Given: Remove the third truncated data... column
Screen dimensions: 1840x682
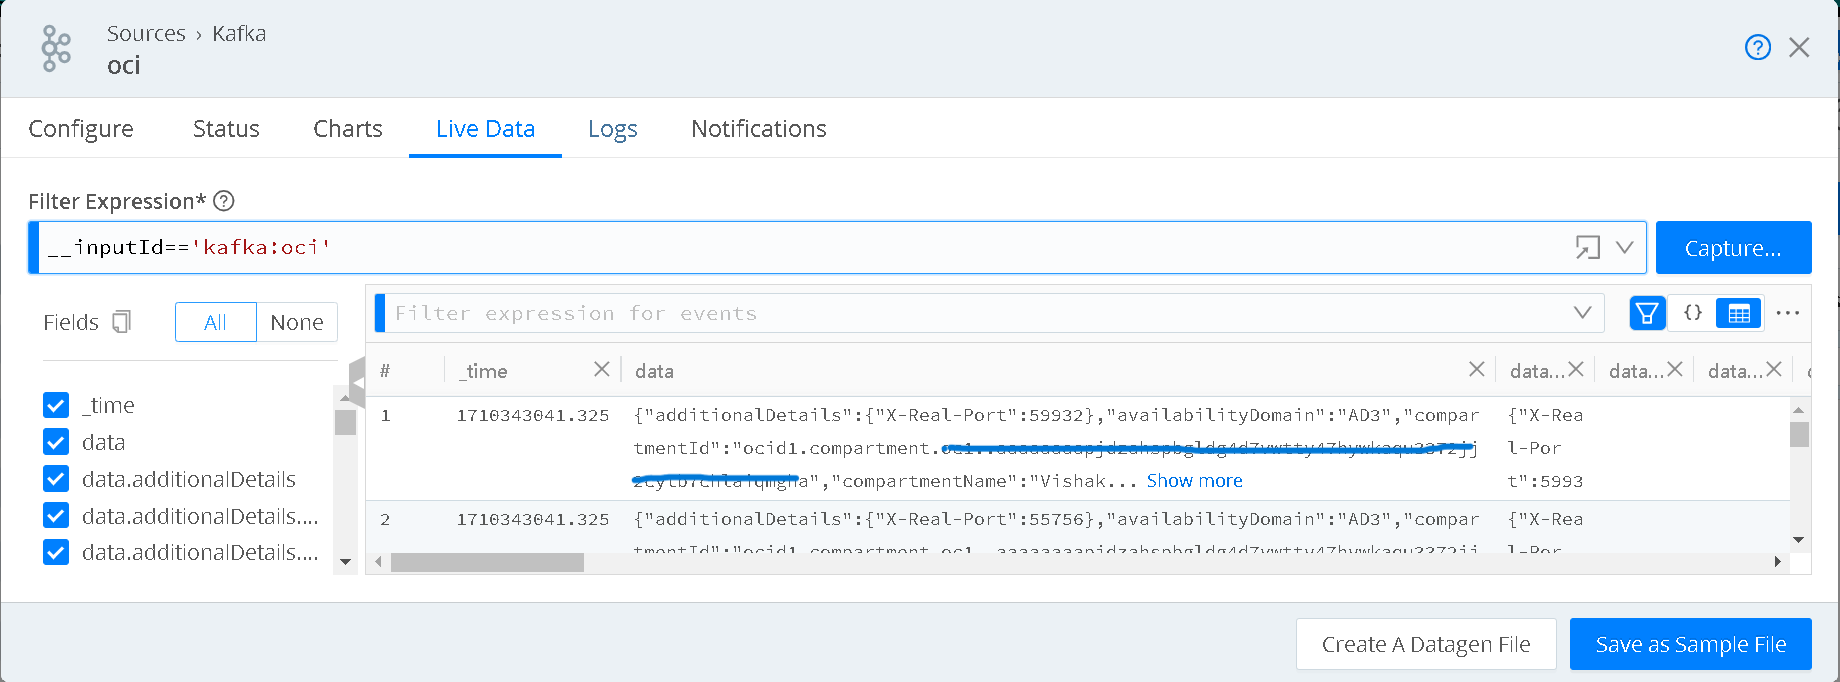Looking at the screenshot, I should (x=1774, y=369).
